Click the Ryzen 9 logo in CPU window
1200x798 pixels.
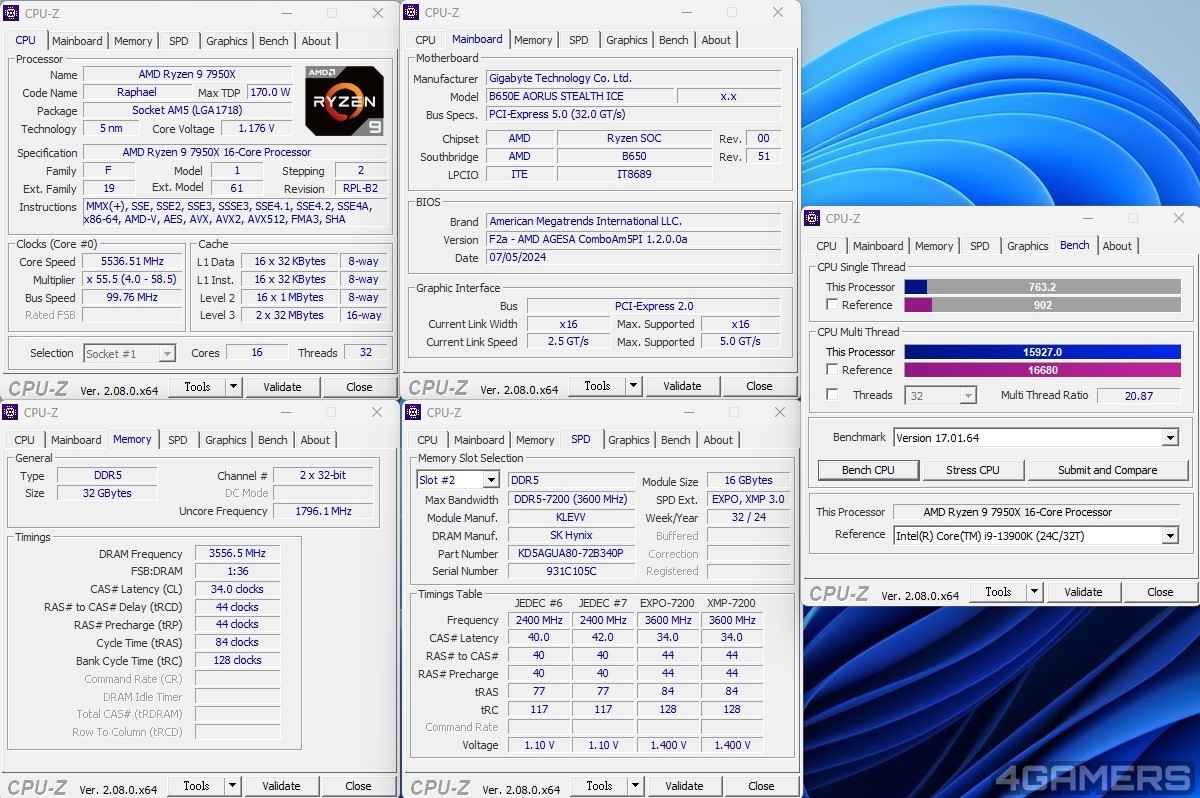tap(344, 101)
